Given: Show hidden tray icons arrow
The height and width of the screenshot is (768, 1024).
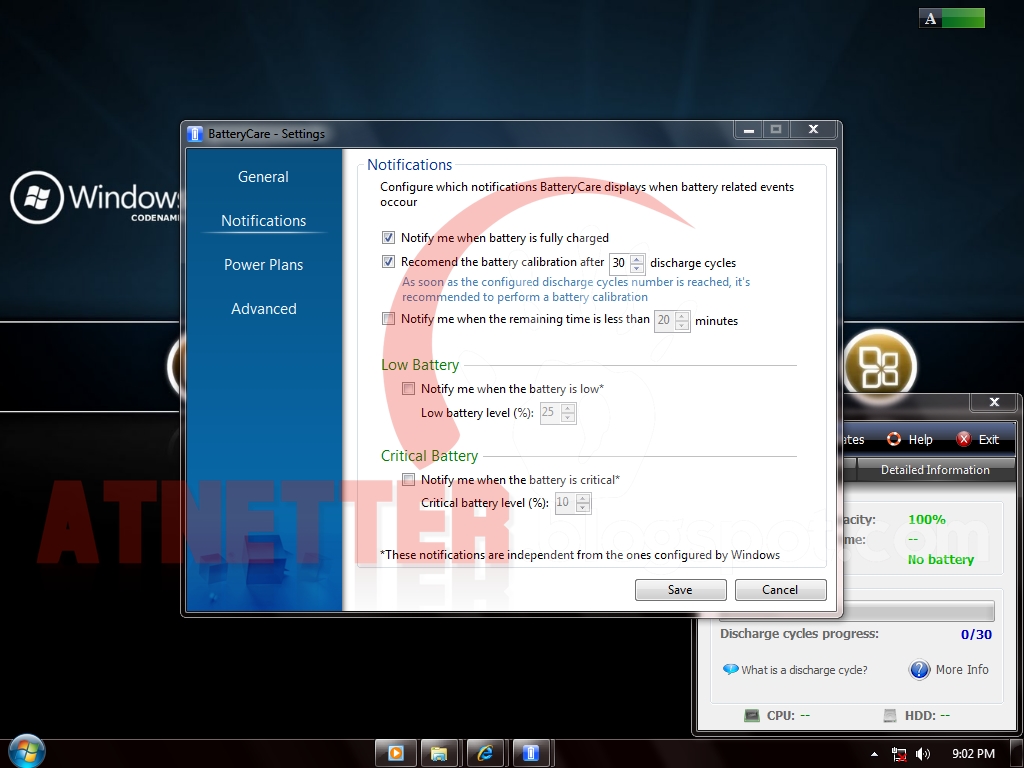Looking at the screenshot, I should coord(874,754).
